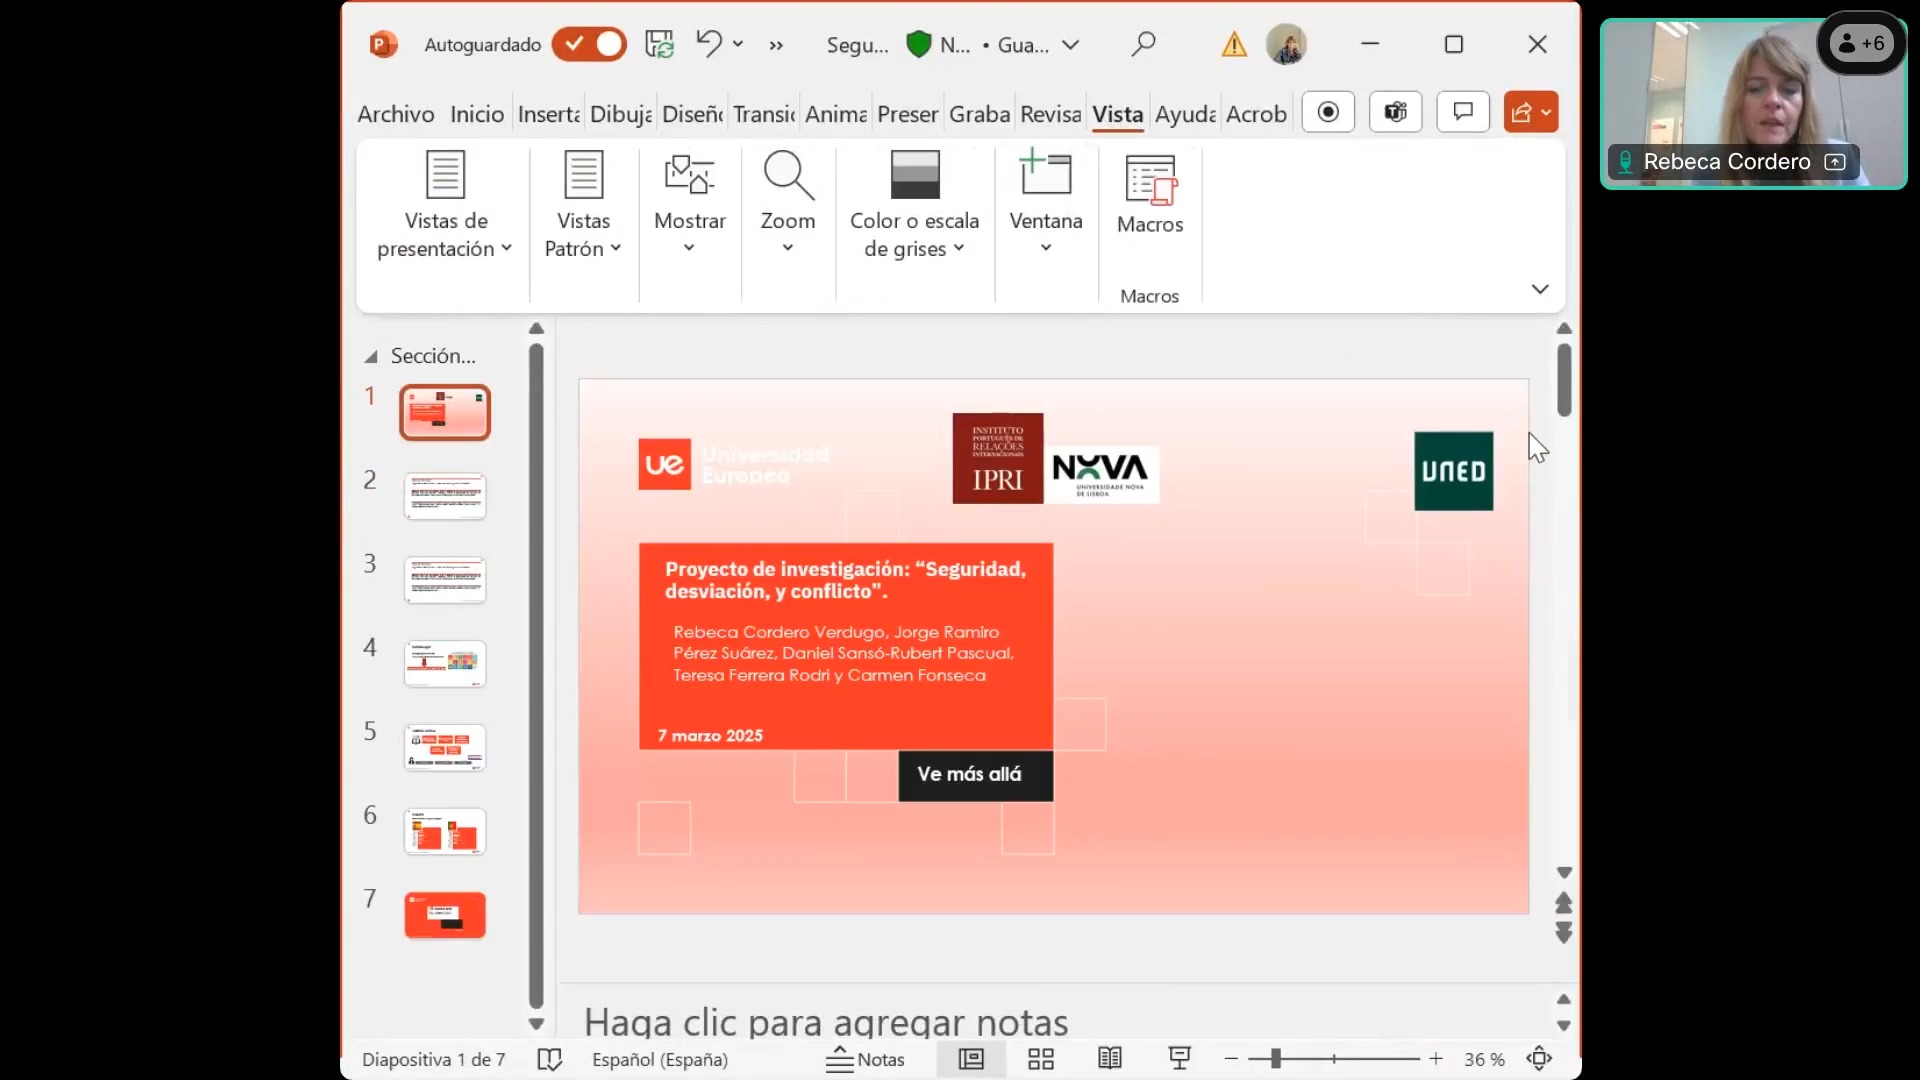Open Vistas de presentación dropdown
The height and width of the screenshot is (1080, 1920).
(x=445, y=206)
